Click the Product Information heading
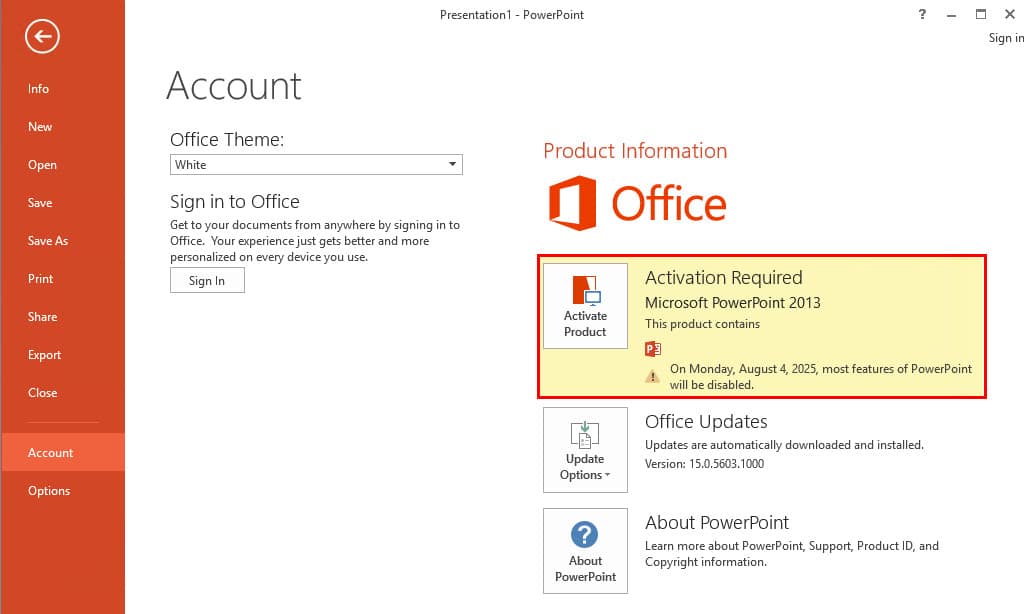The height and width of the screenshot is (614, 1024). point(635,151)
